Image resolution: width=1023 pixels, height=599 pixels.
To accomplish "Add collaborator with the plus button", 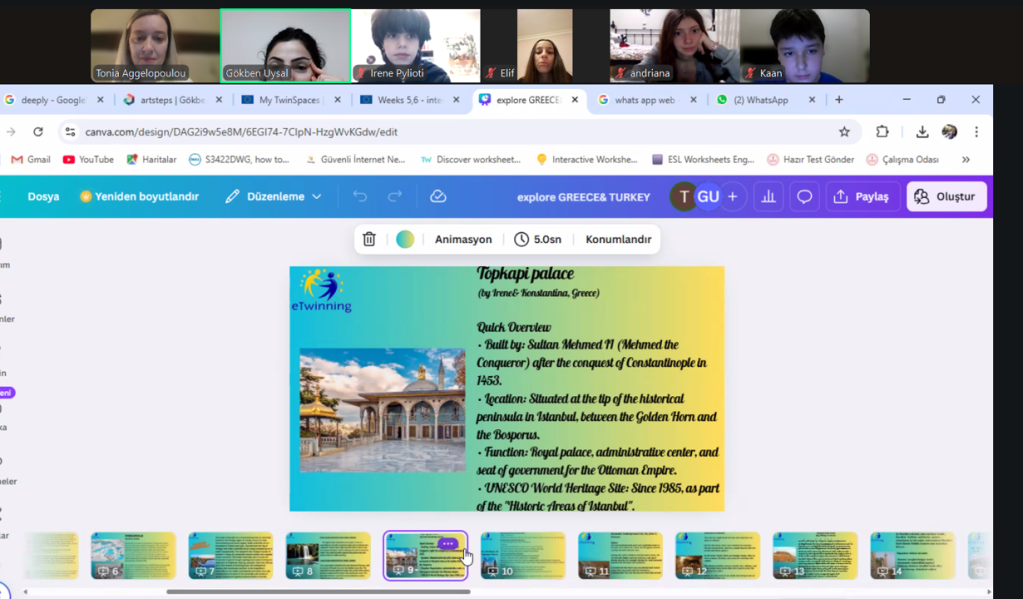I will click(x=732, y=197).
